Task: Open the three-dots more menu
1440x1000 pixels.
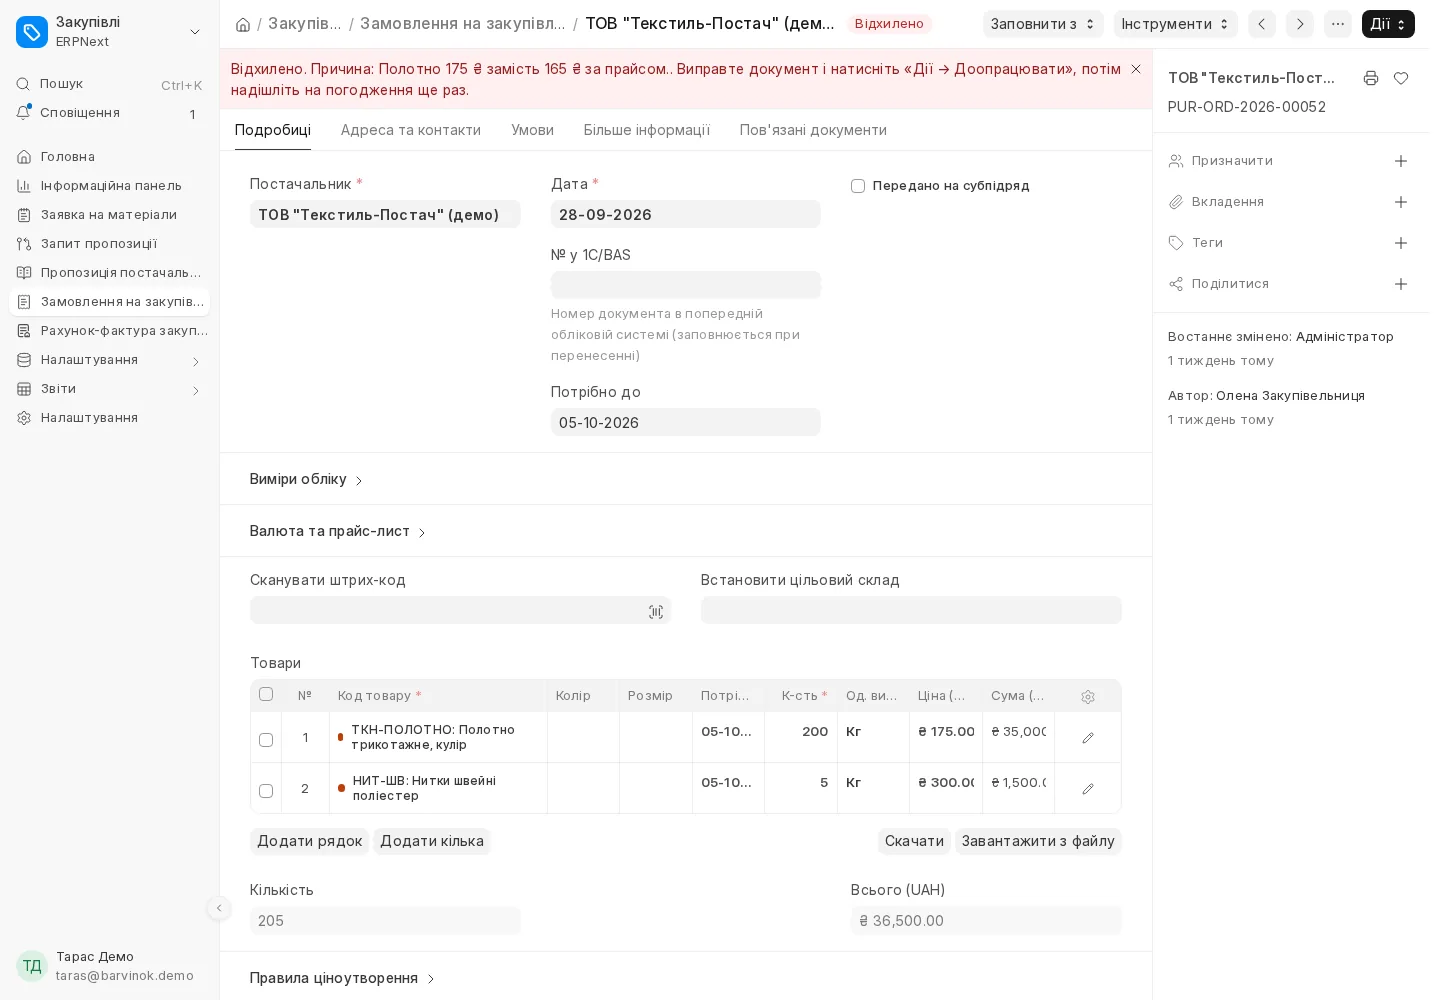Action: [1338, 24]
